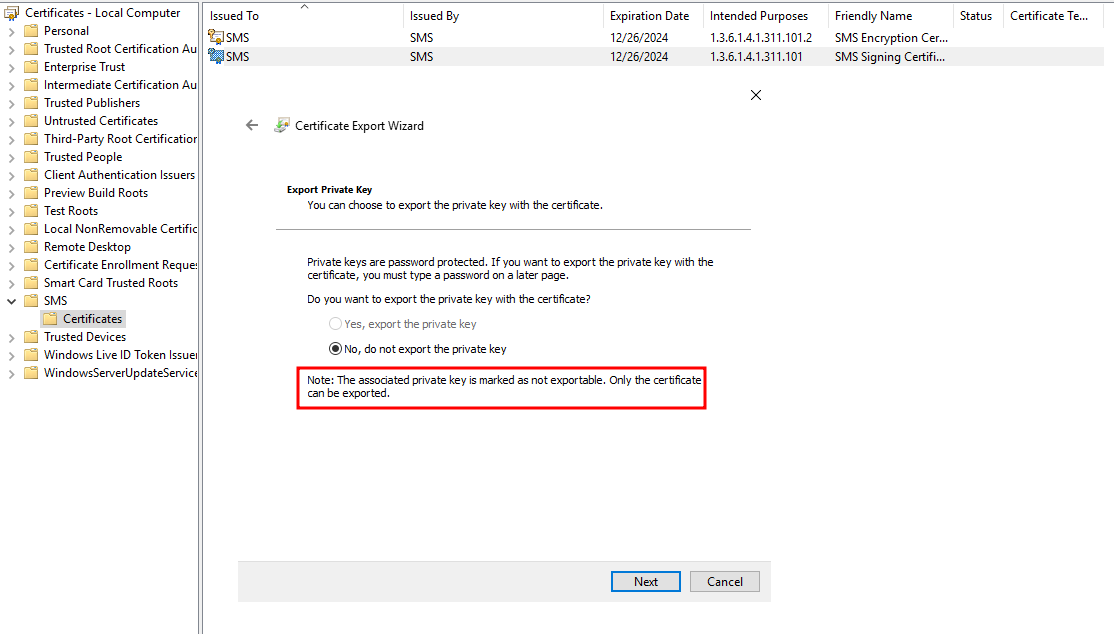Expand the Enterprise Trust node
The width and height of the screenshot is (1114, 634).
coord(11,68)
